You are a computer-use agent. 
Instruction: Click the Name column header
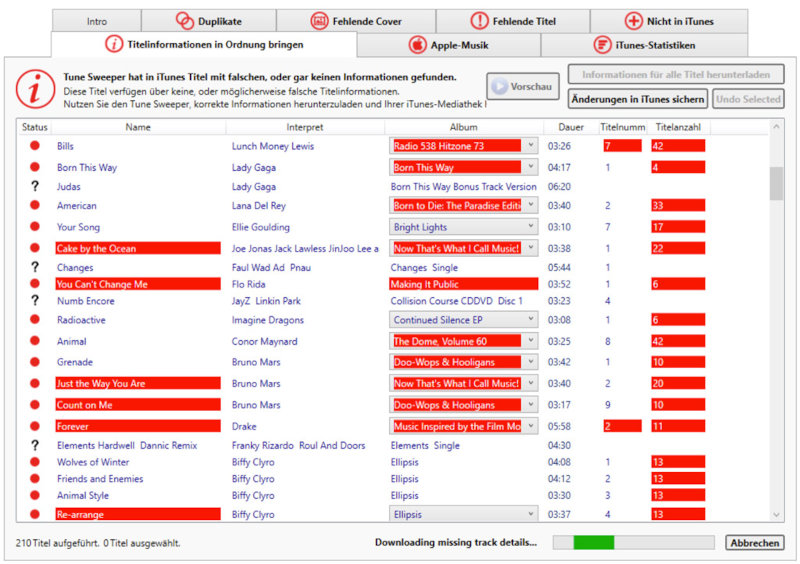[x=138, y=127]
